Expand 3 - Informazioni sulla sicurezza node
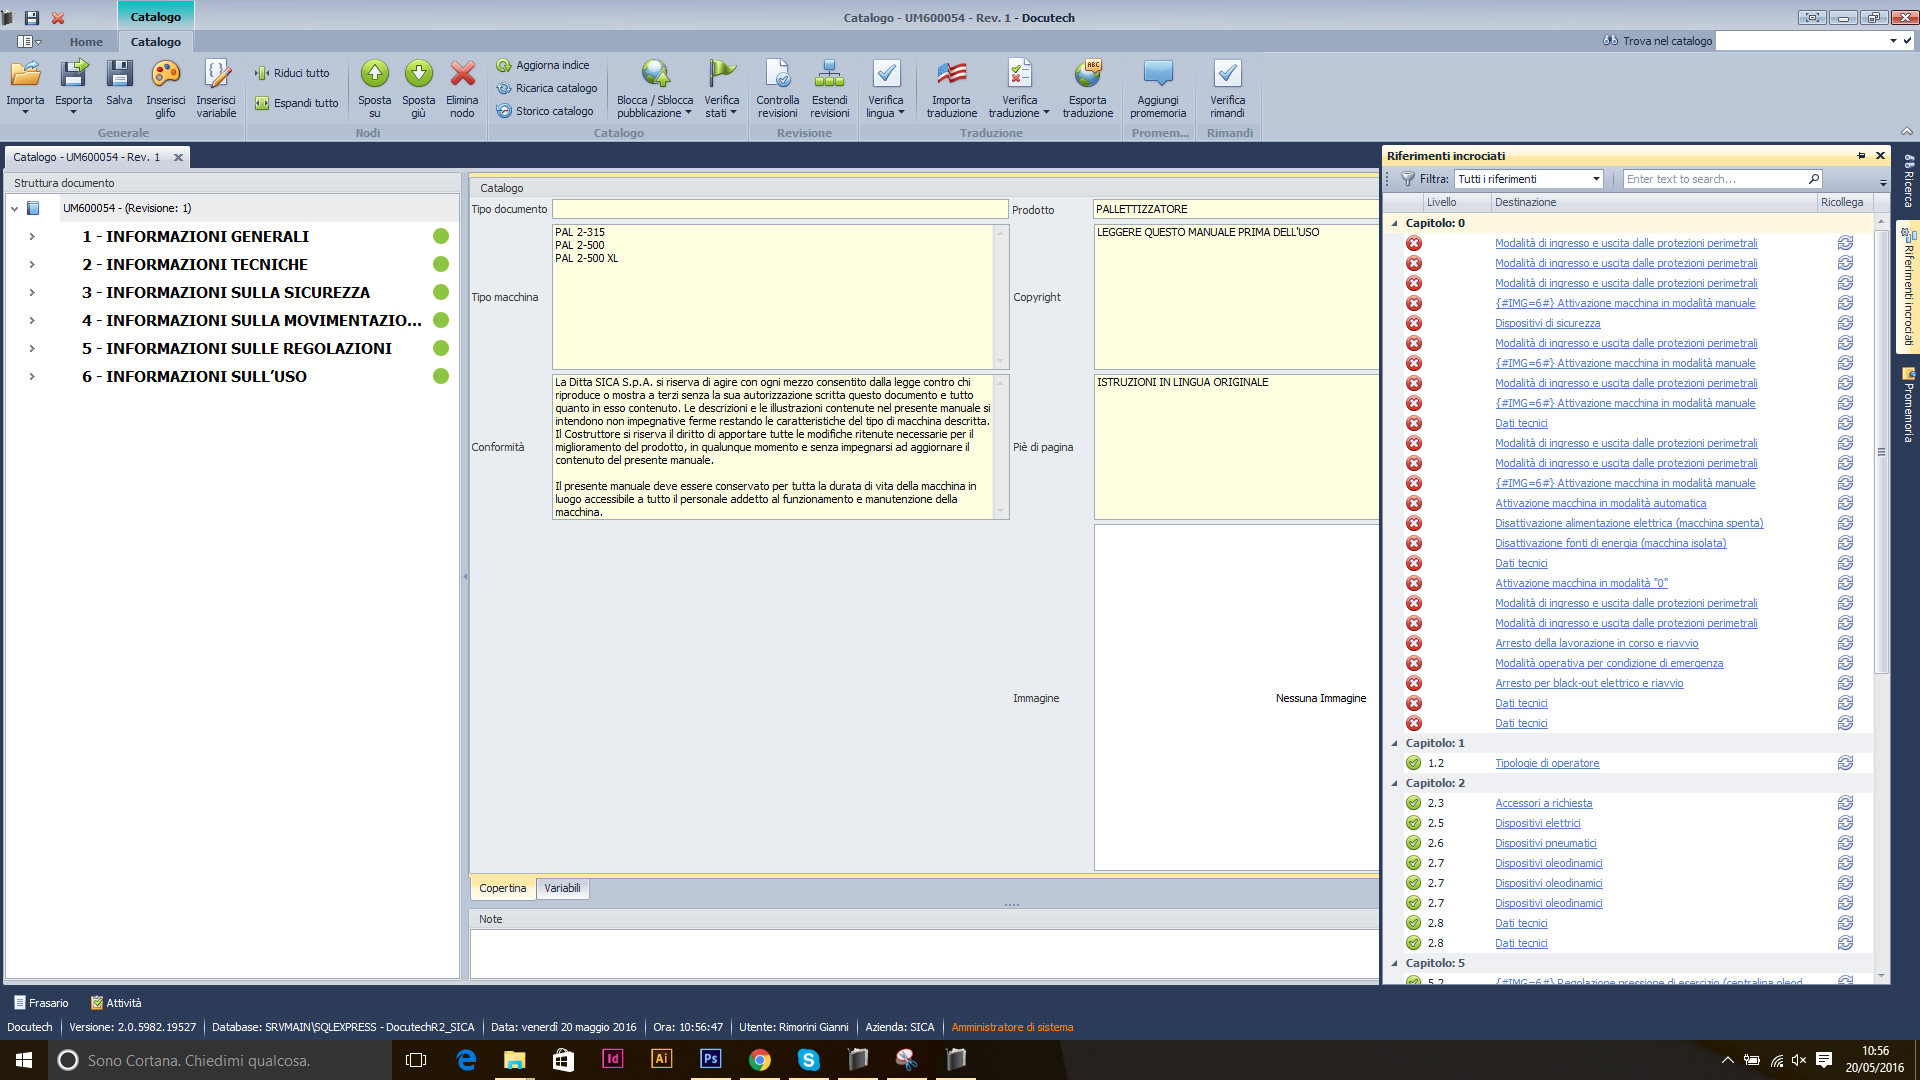The image size is (1920, 1080). click(x=32, y=292)
